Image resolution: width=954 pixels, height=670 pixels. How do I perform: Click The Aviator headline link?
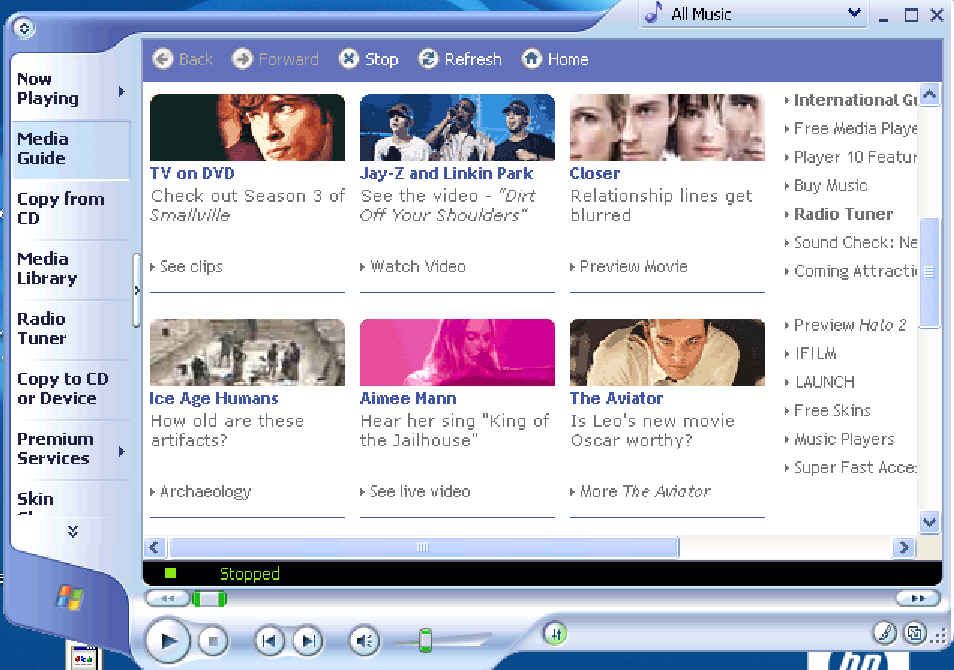(616, 399)
